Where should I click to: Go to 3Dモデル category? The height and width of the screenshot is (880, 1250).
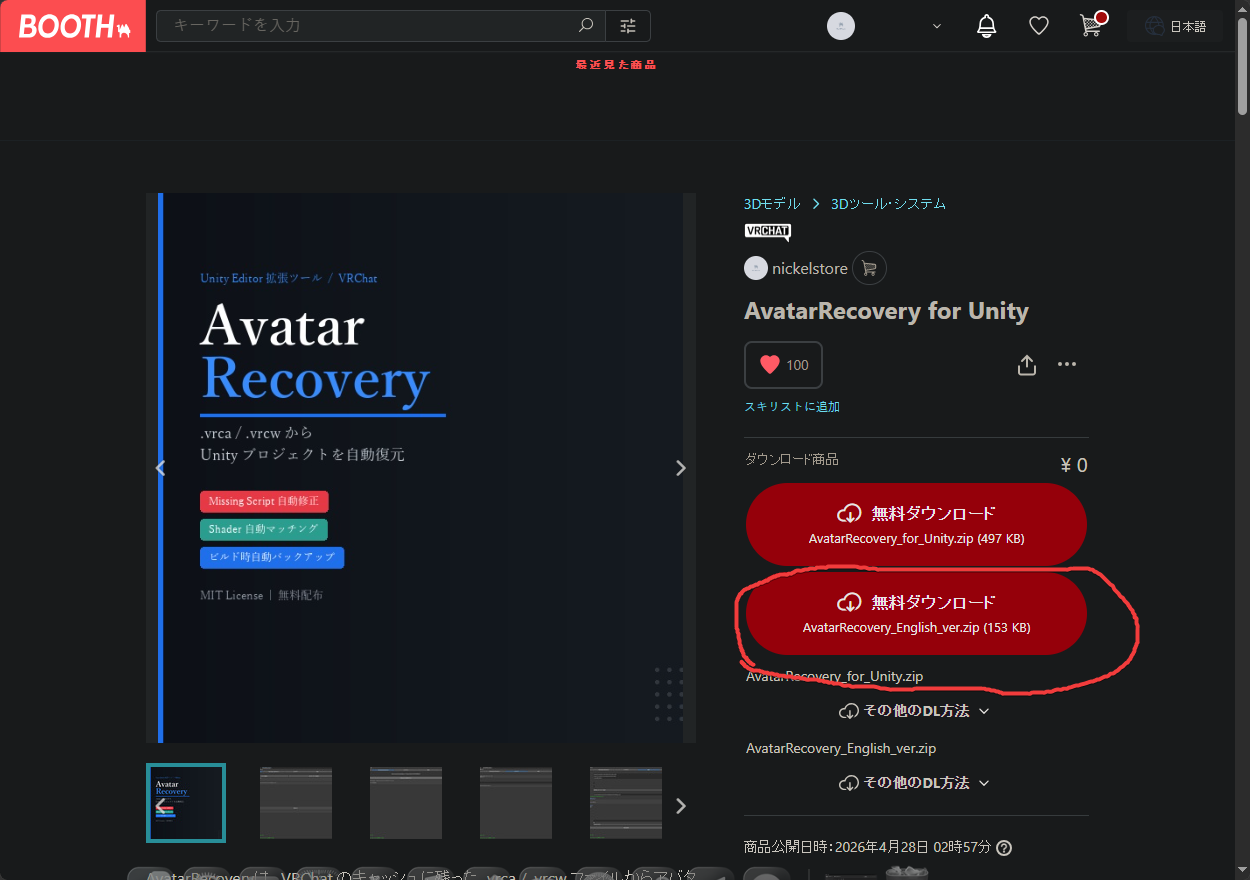pos(772,203)
